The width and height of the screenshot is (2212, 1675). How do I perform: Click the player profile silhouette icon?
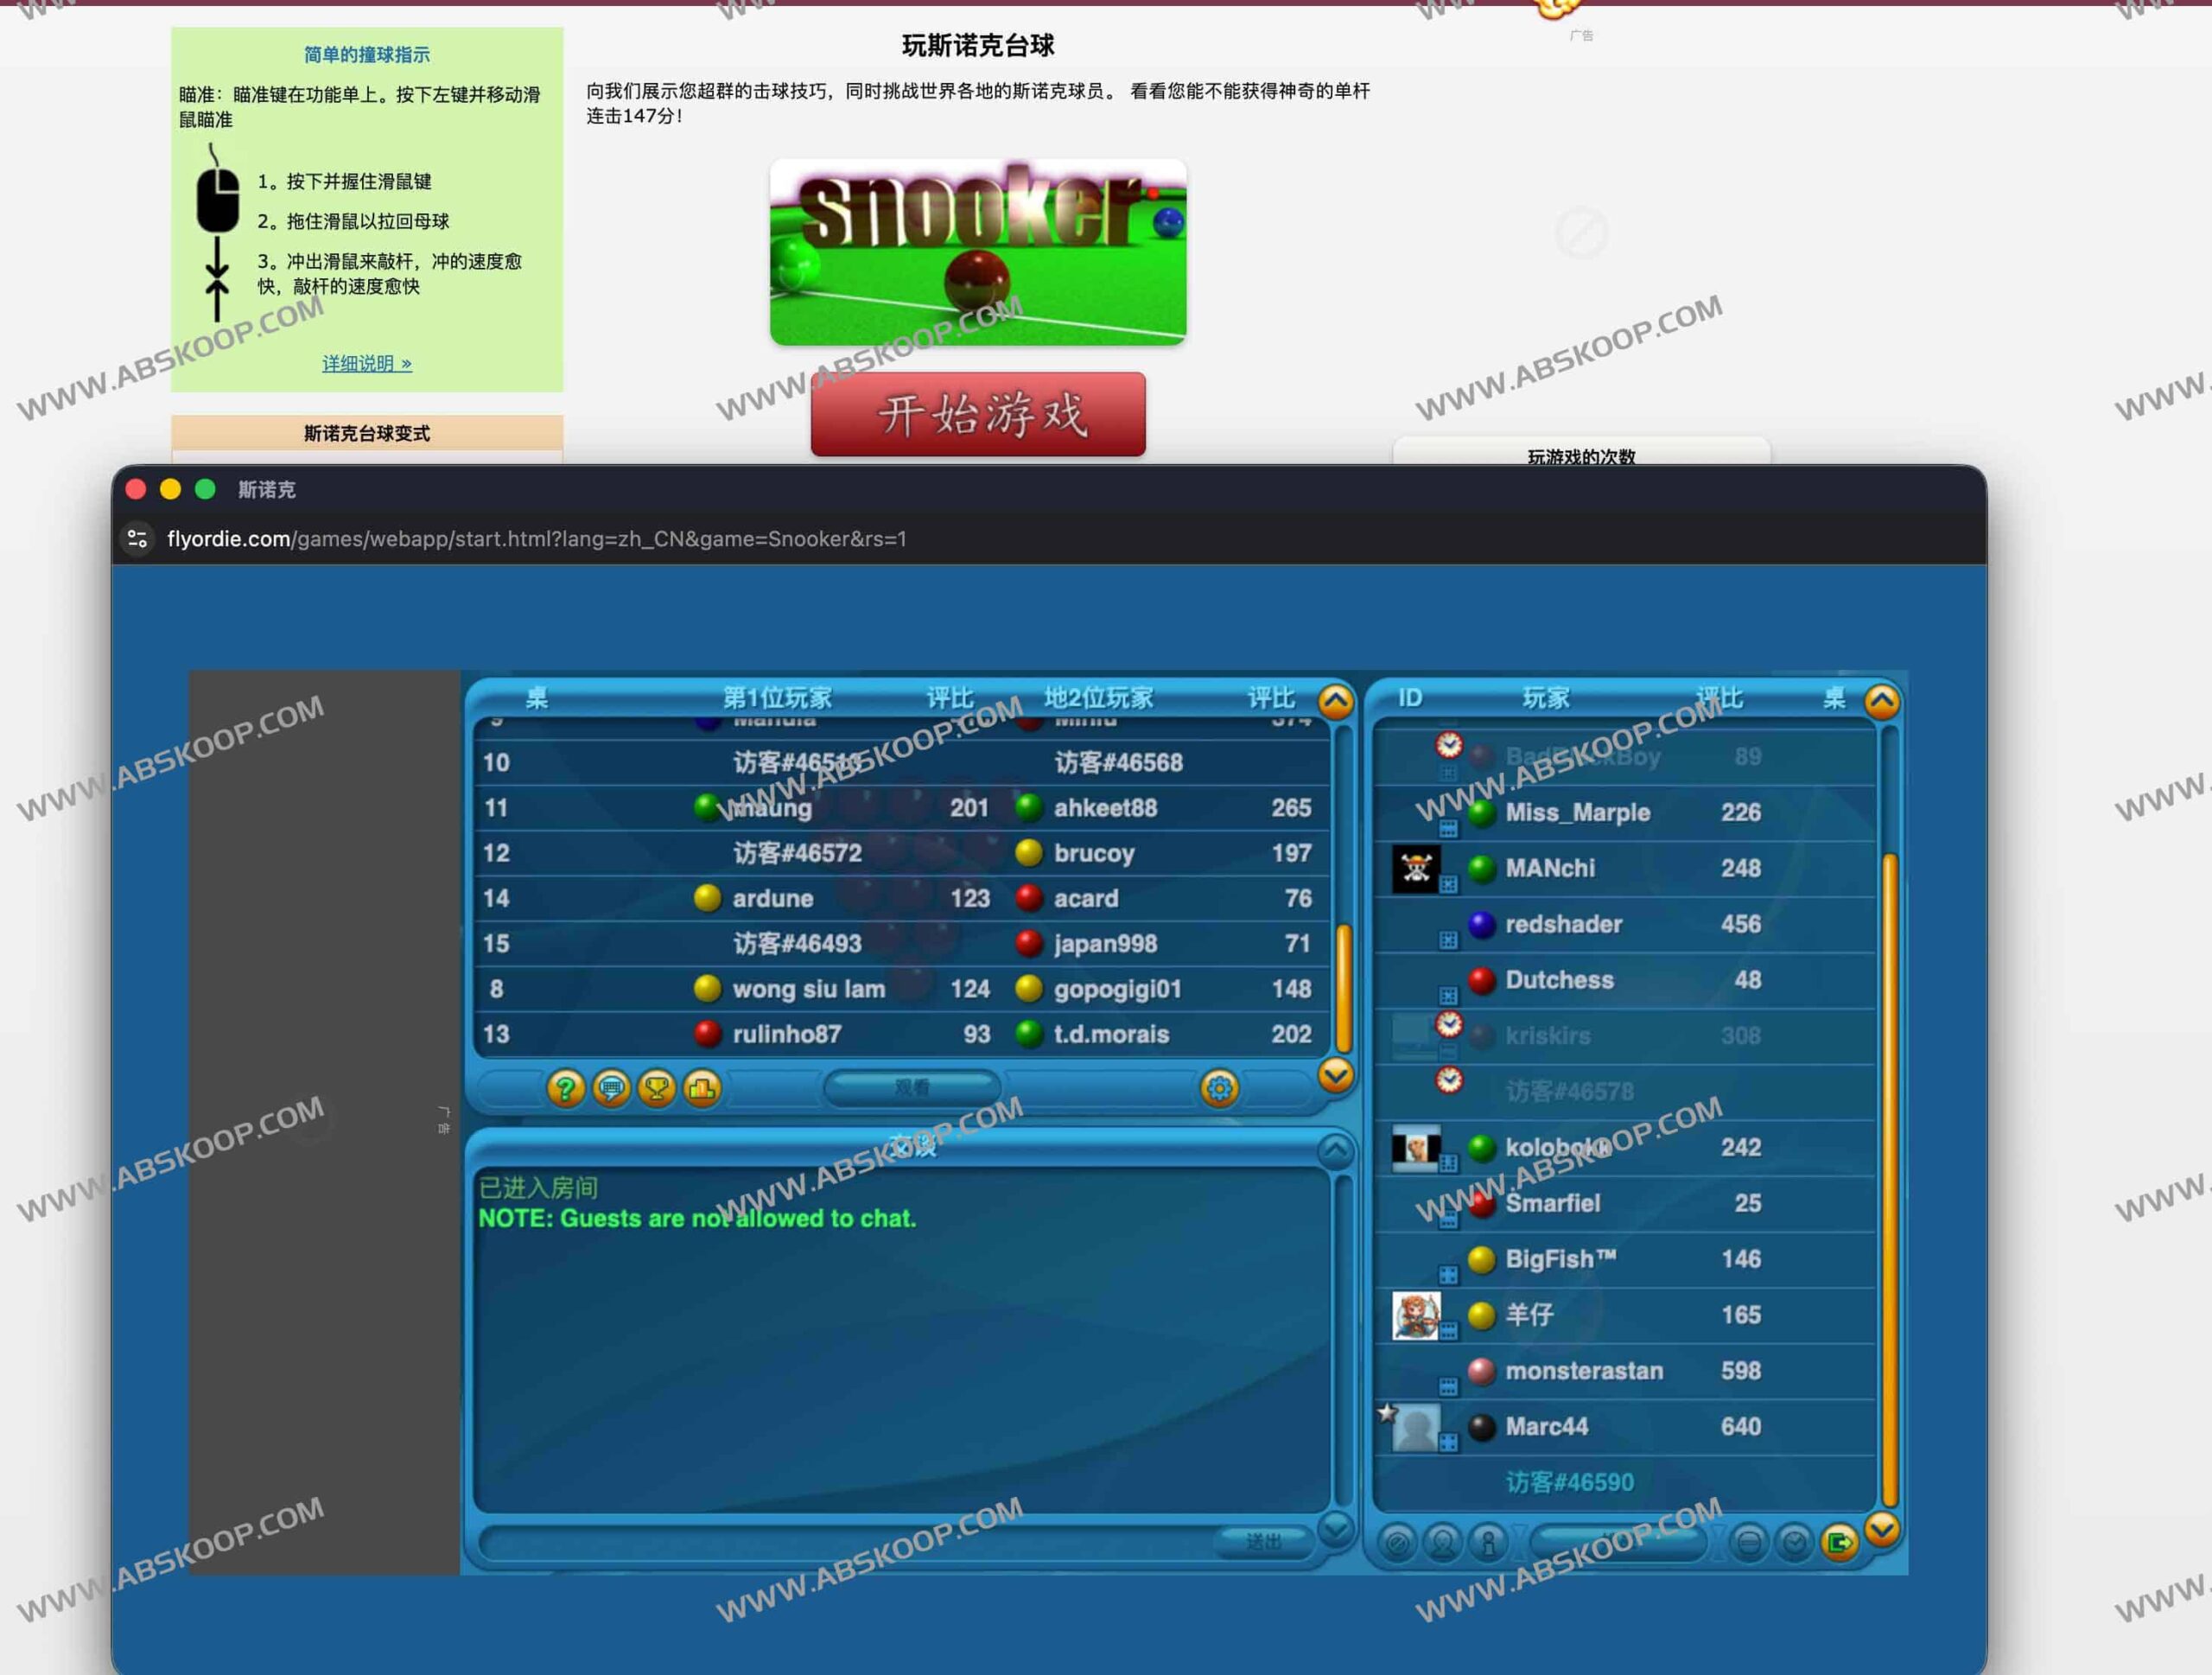[x=1442, y=1544]
